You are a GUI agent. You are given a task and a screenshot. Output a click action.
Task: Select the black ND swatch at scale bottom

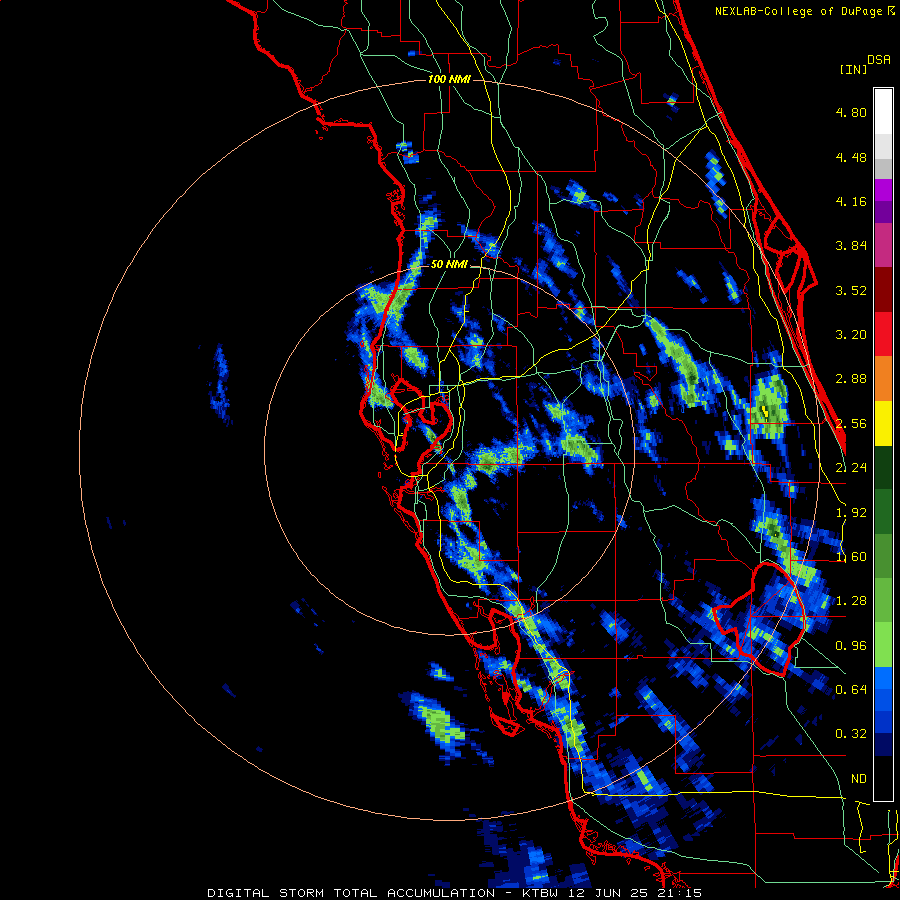click(x=883, y=778)
